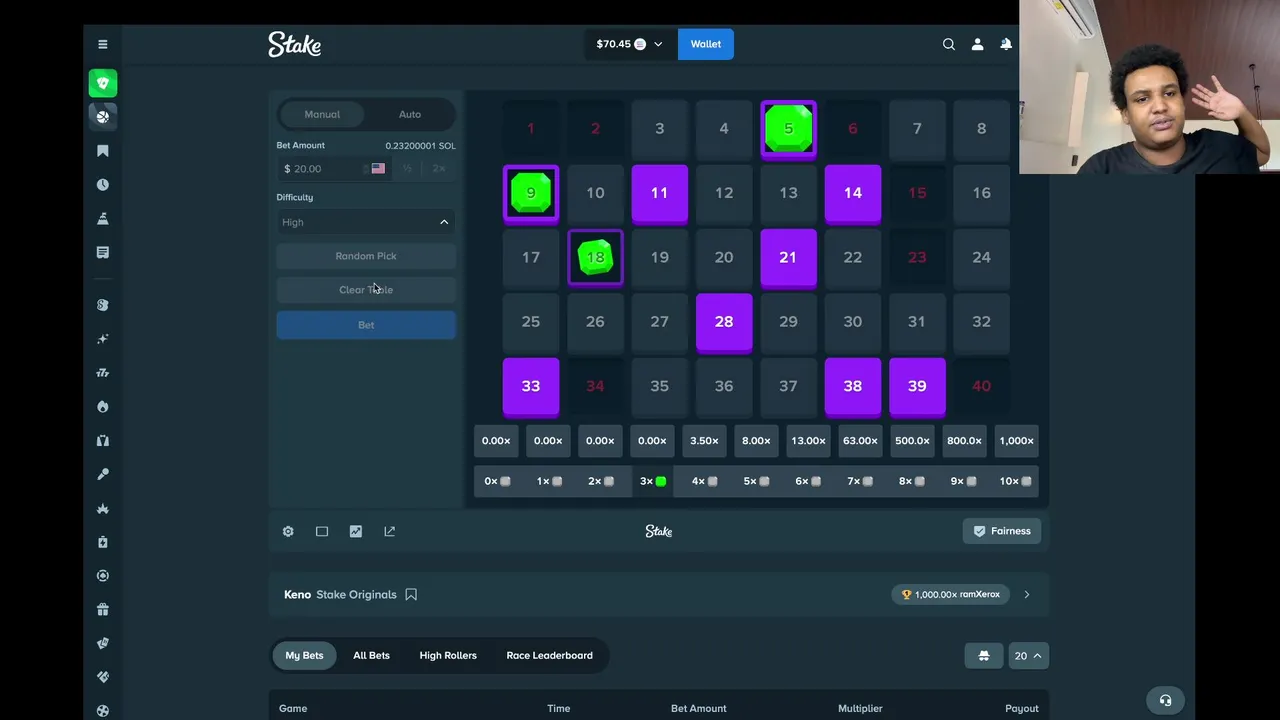Click the 3.50× payout box
Screen dimensions: 1280x720
click(x=704, y=441)
